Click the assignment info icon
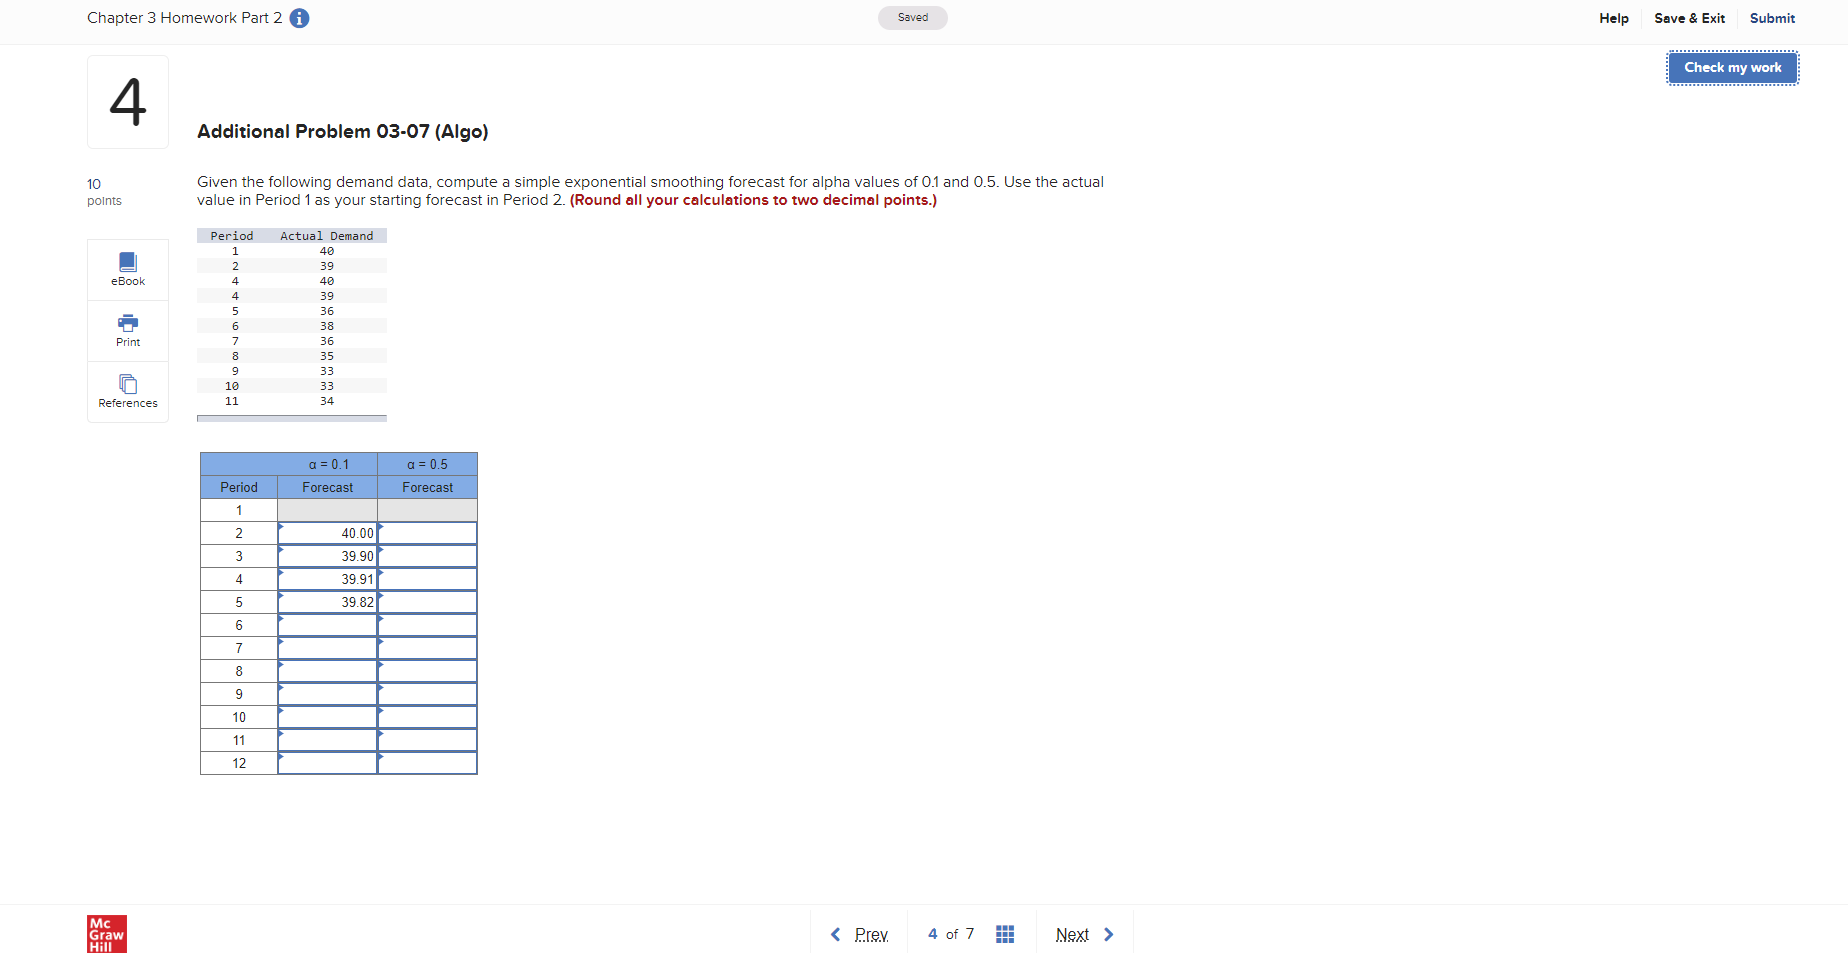The width and height of the screenshot is (1848, 953). [x=299, y=18]
